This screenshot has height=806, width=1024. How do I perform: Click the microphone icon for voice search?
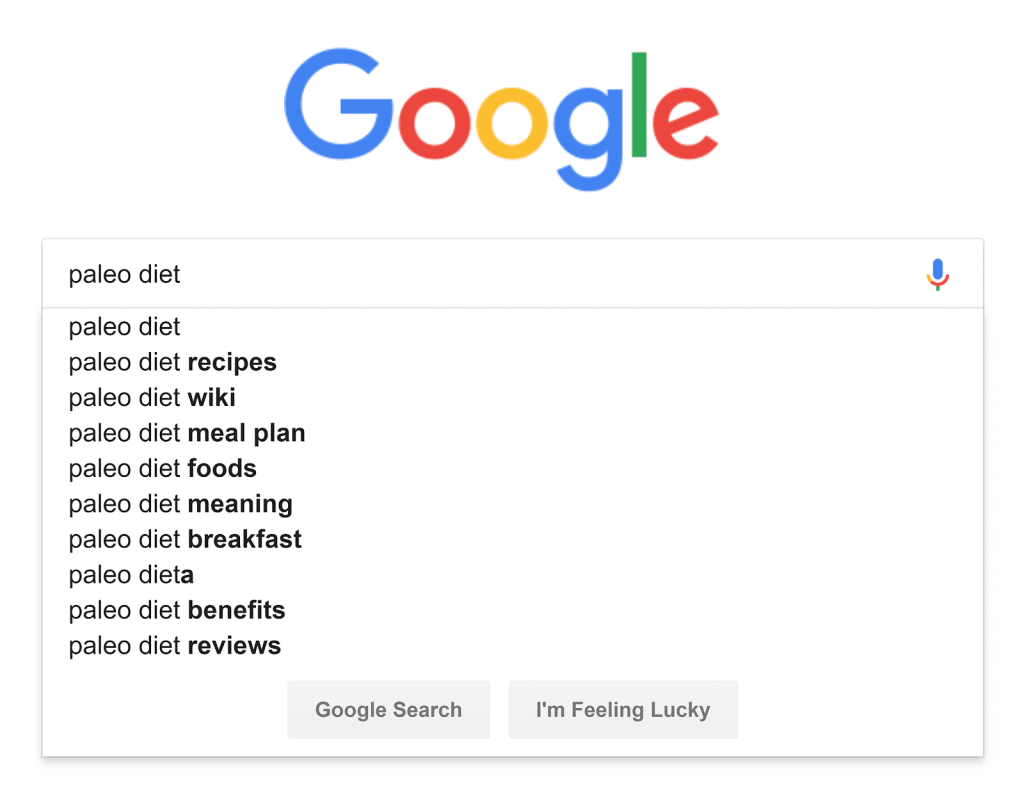[937, 273]
